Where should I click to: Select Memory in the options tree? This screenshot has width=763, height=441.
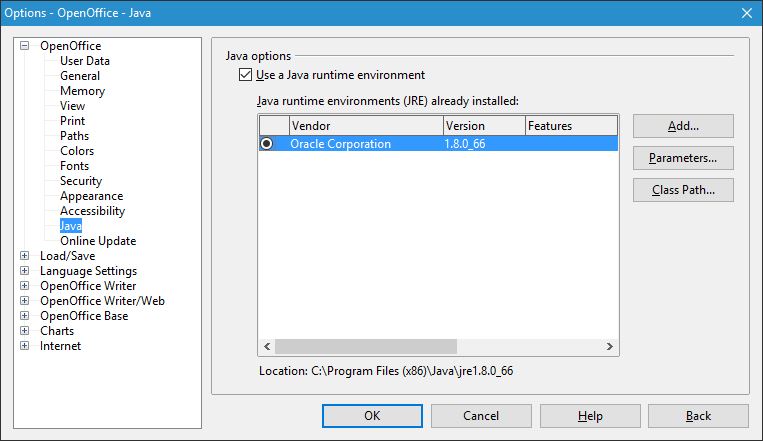click(x=82, y=91)
